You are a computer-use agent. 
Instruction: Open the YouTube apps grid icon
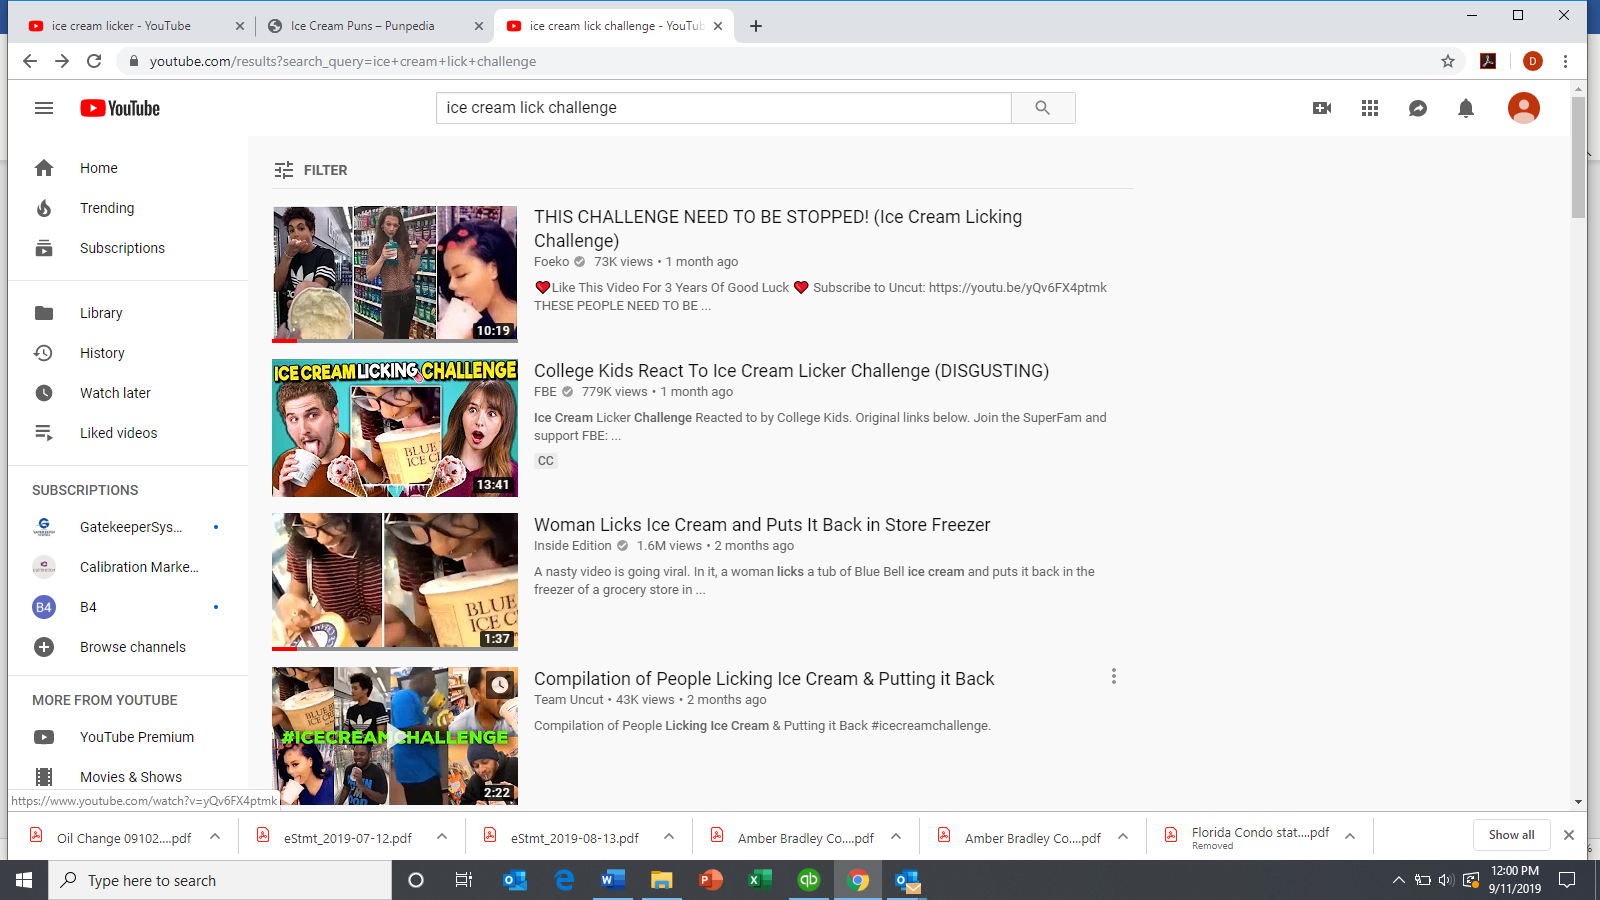click(x=1370, y=108)
